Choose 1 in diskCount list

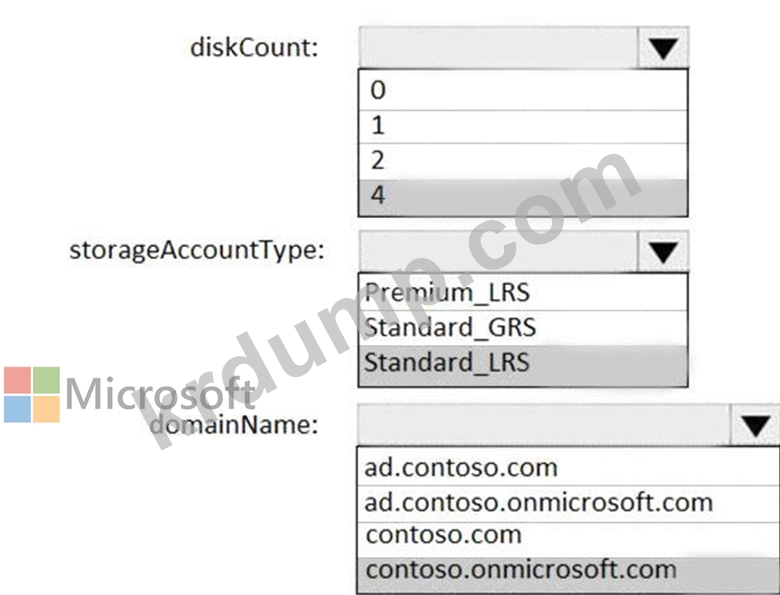(523, 126)
